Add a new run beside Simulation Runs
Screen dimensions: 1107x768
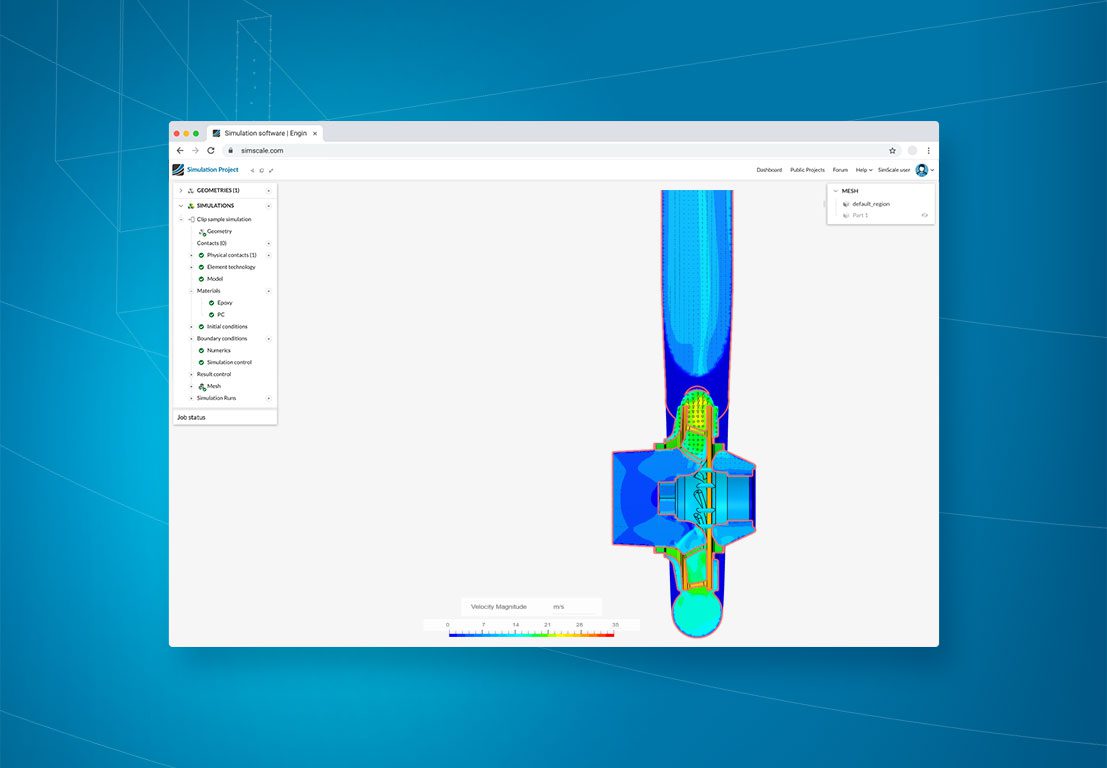[268, 398]
